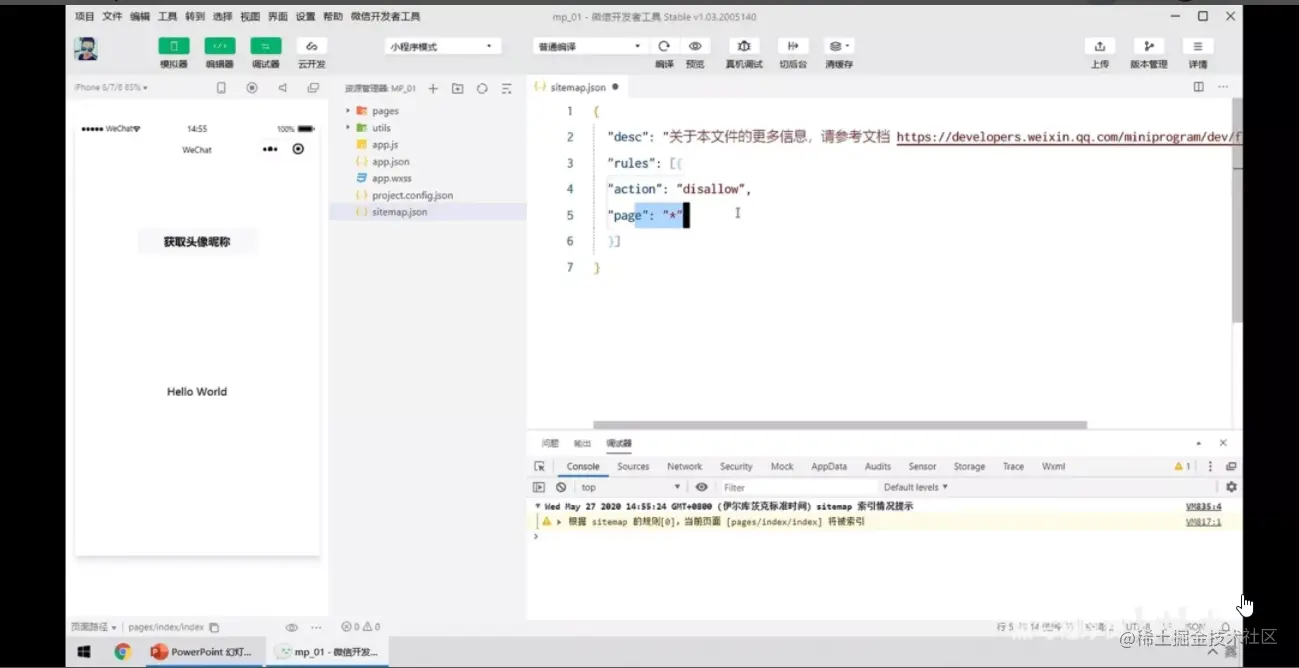1299x668 pixels.
Task: Open the 微信开发者工具 menu
Action: click(385, 17)
